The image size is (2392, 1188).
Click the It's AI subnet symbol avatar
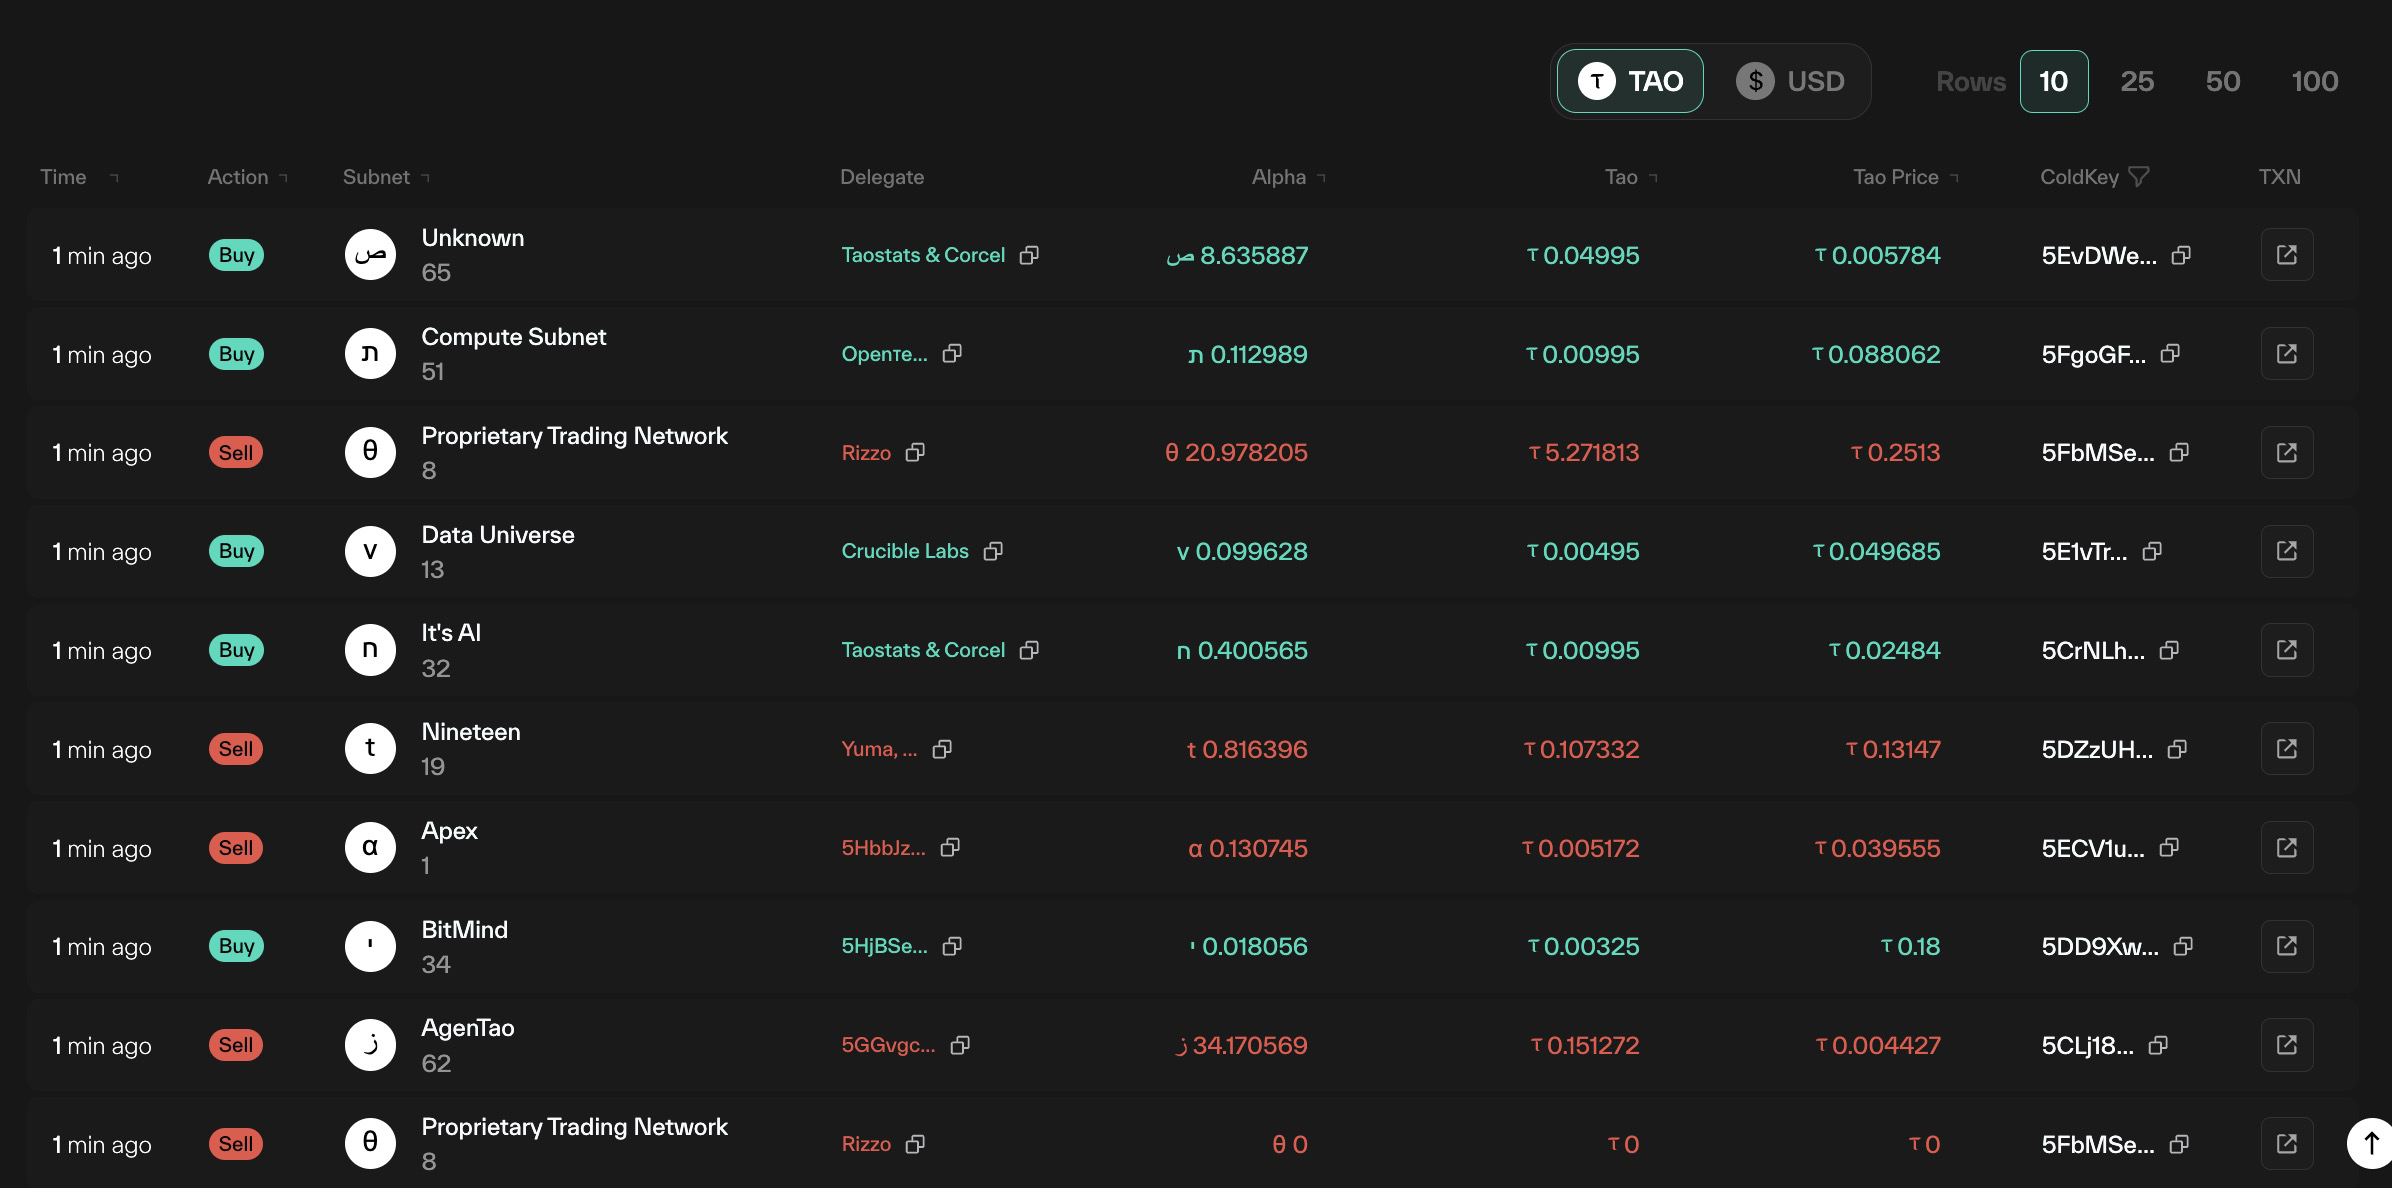click(x=370, y=650)
